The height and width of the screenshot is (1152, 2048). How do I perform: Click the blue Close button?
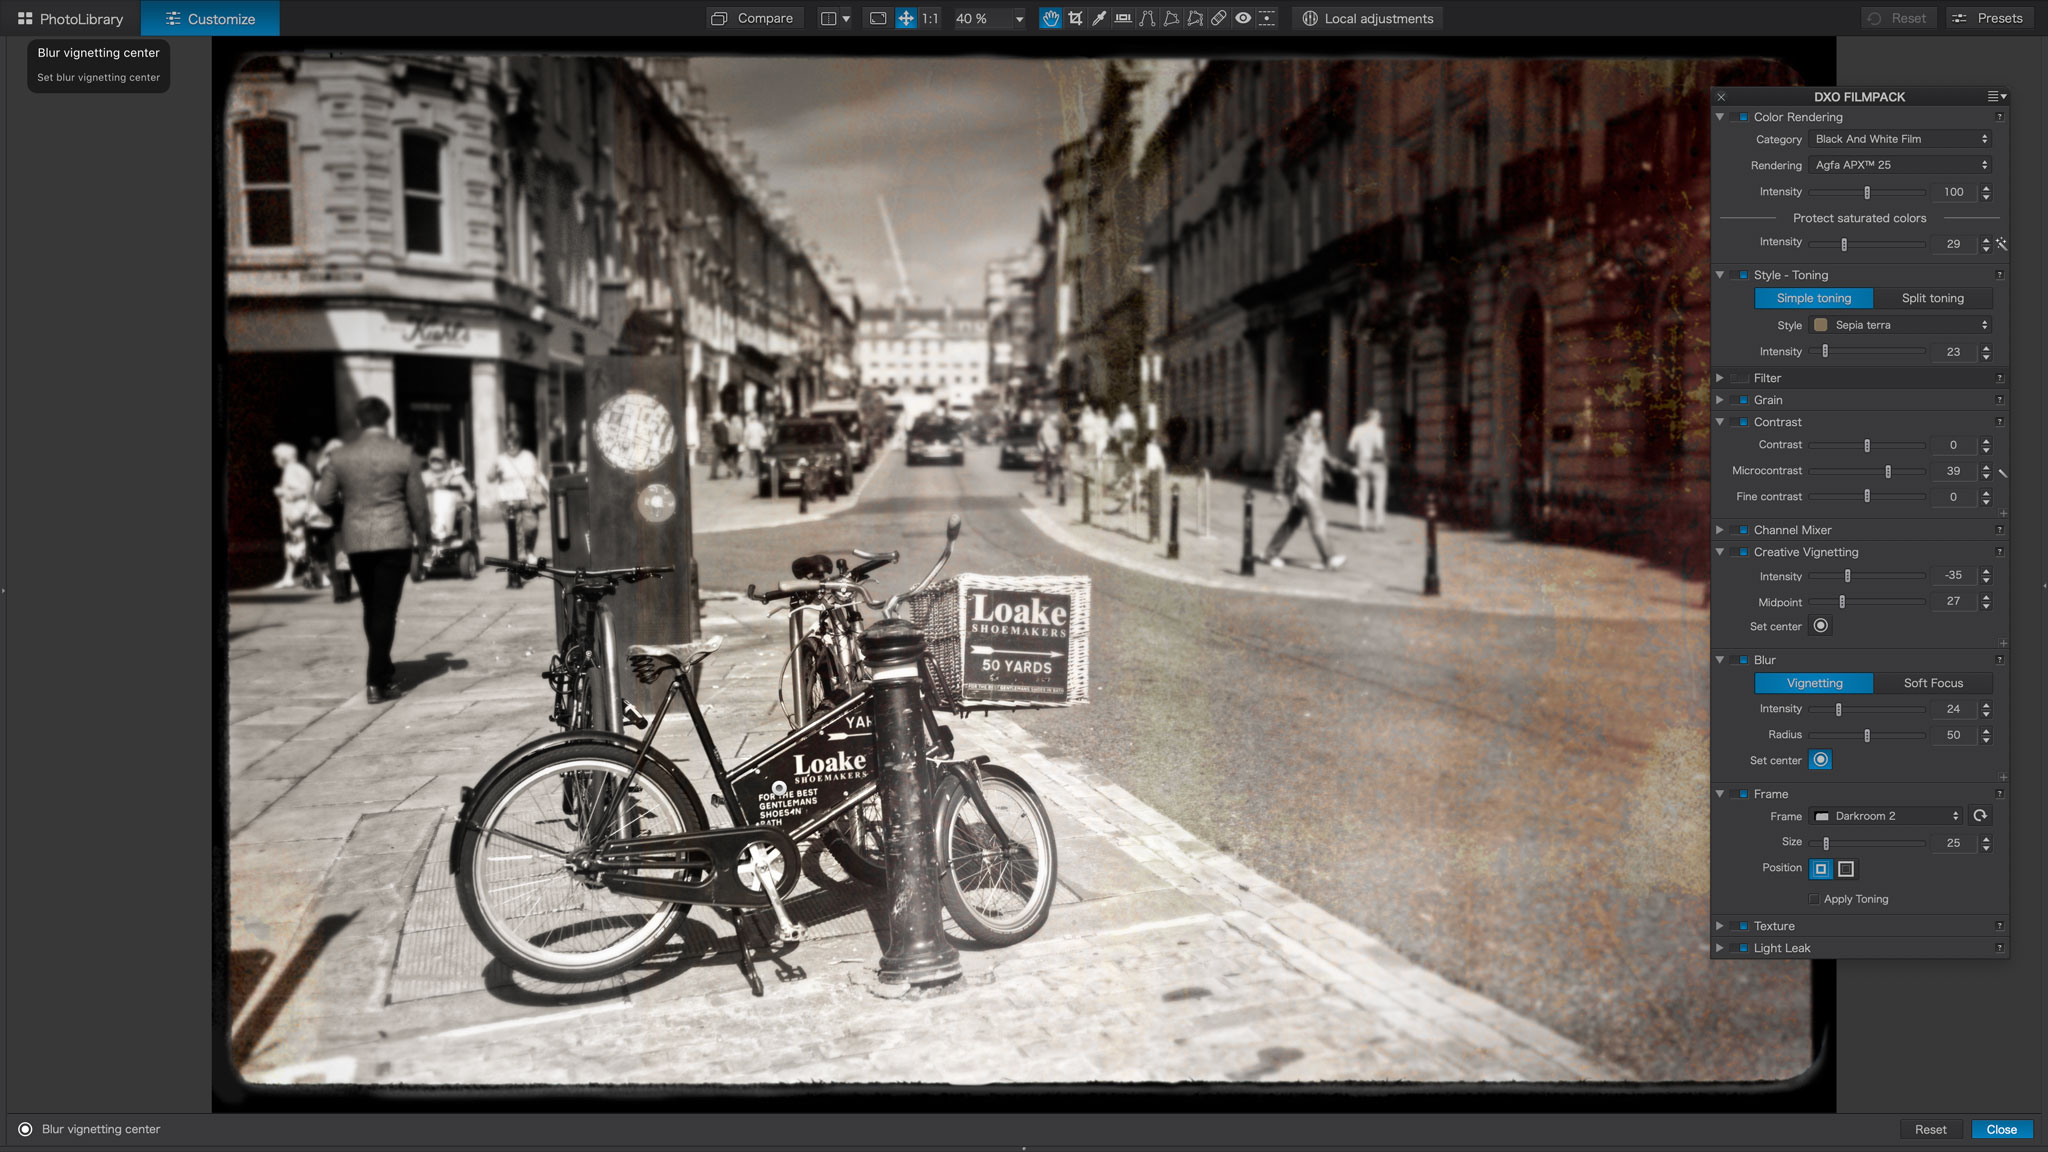click(x=2001, y=1129)
